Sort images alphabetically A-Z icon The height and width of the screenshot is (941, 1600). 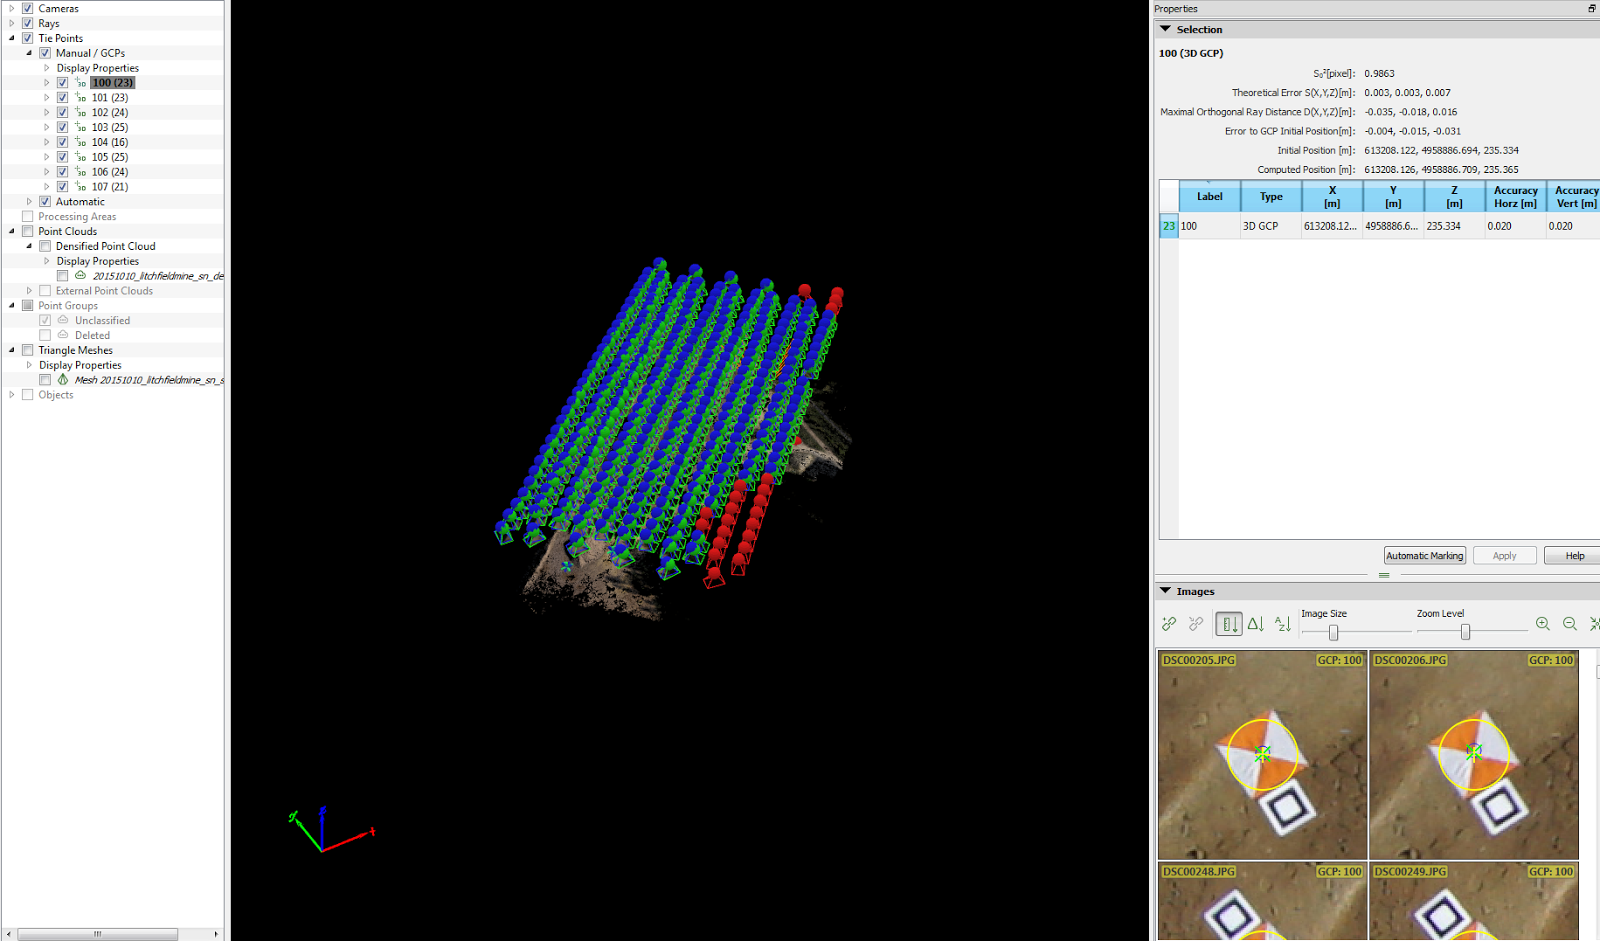coord(1283,624)
